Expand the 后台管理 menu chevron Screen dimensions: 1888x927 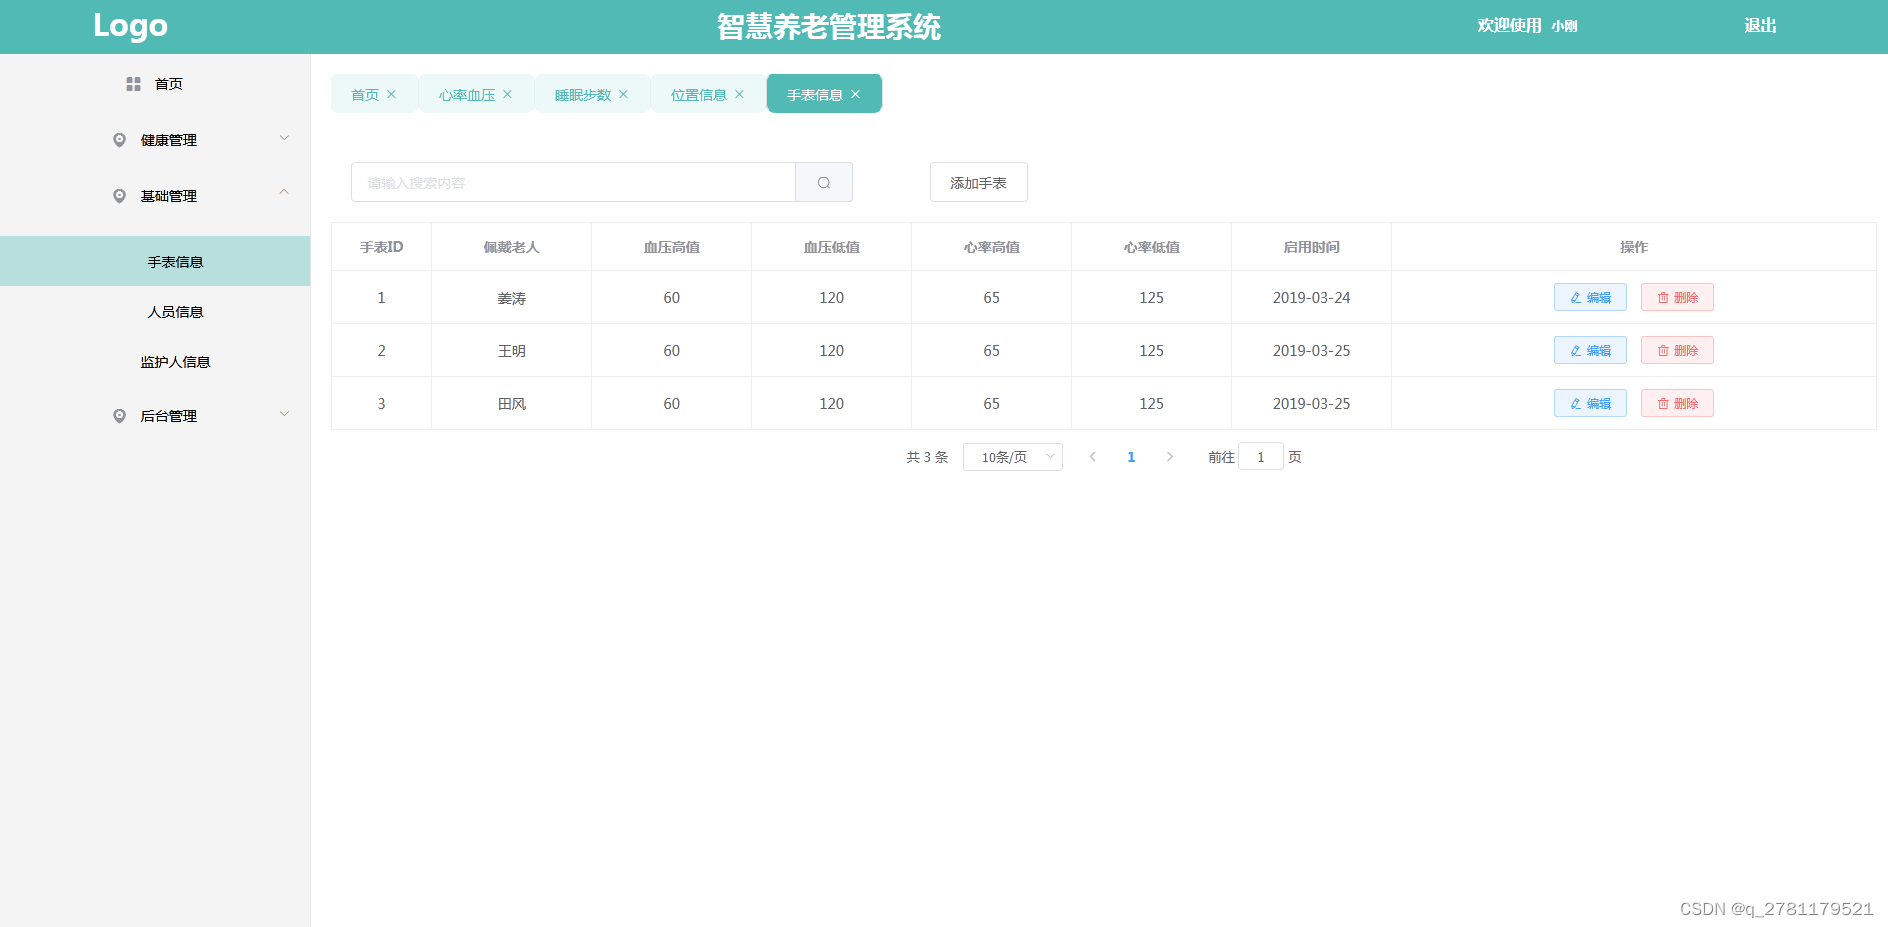click(284, 414)
